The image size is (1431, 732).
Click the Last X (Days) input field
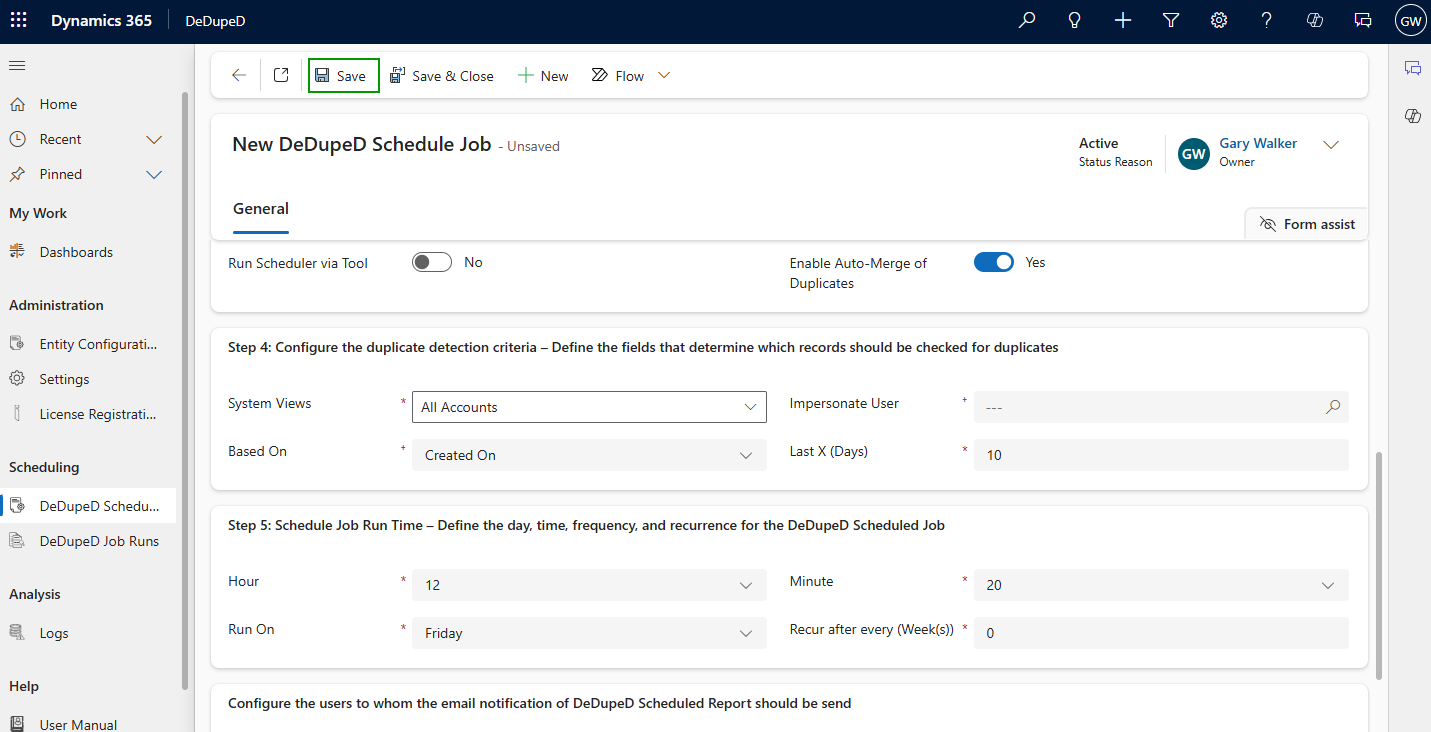1160,455
